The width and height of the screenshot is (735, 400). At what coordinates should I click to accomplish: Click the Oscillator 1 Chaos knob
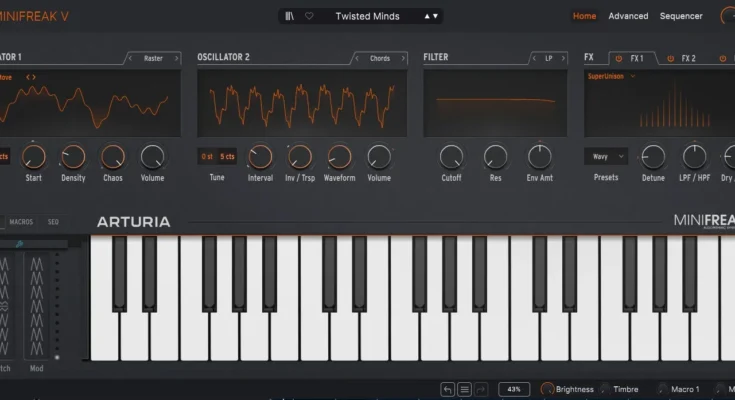coord(112,157)
